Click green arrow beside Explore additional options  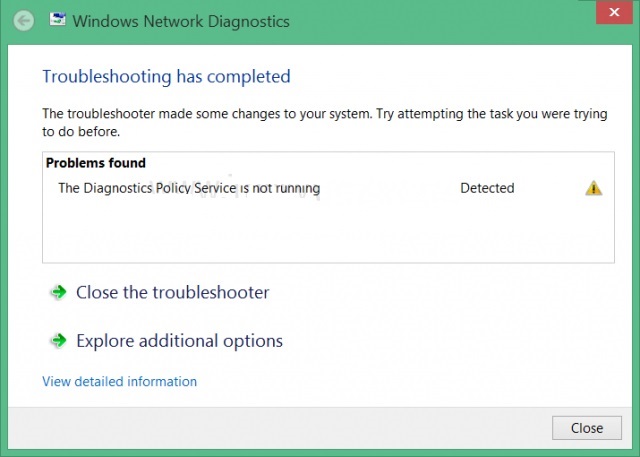[59, 340]
